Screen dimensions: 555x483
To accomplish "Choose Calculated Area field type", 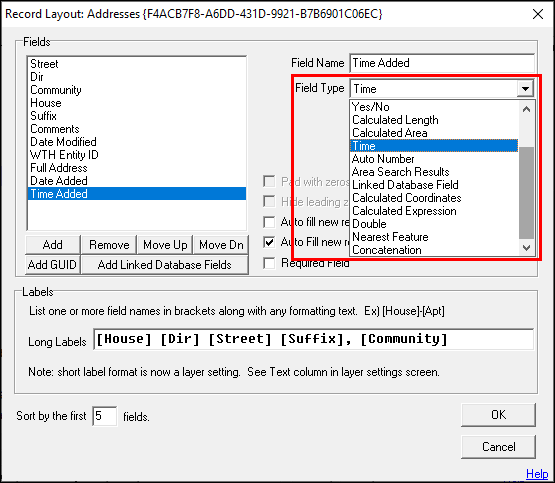I will [434, 133].
